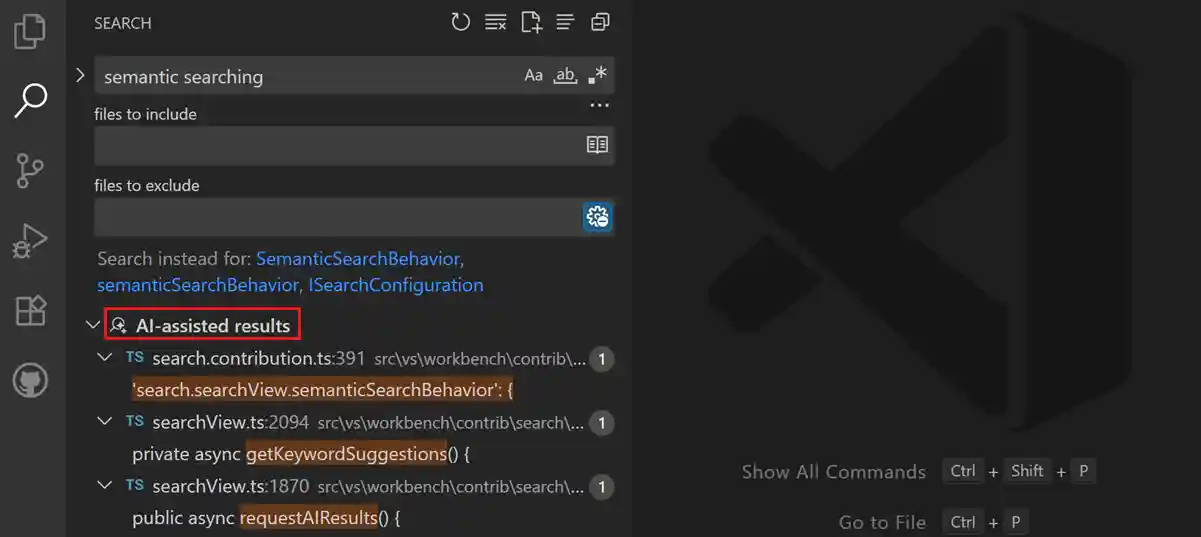Open the 'search.searchView.semanticSearchBehavior' match line
The image size is (1201, 537).
click(322, 390)
